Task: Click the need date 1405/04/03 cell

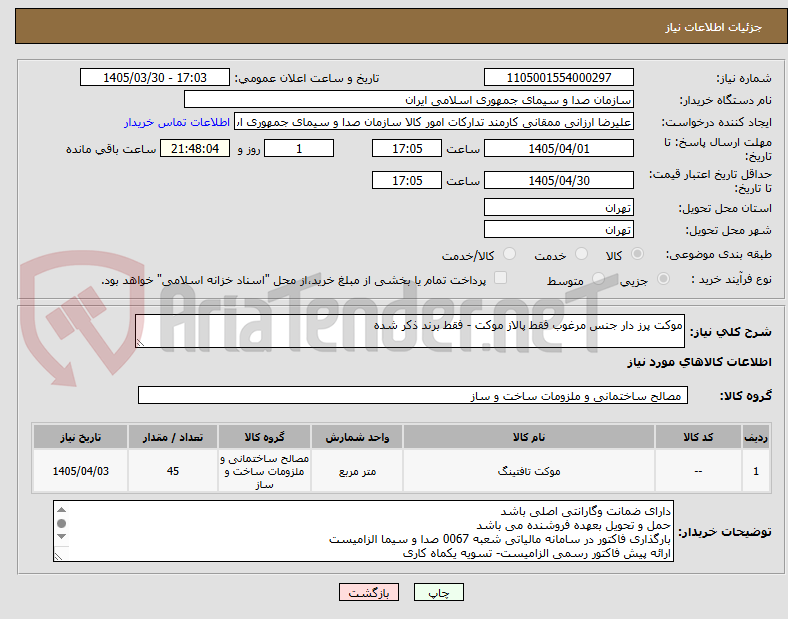Action: (80, 471)
